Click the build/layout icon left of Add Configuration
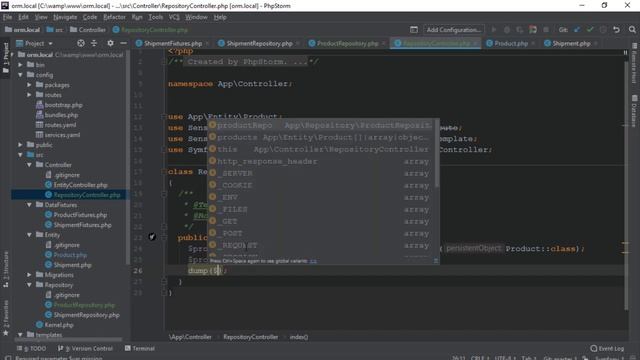This screenshot has width=640, height=360. 413,30
